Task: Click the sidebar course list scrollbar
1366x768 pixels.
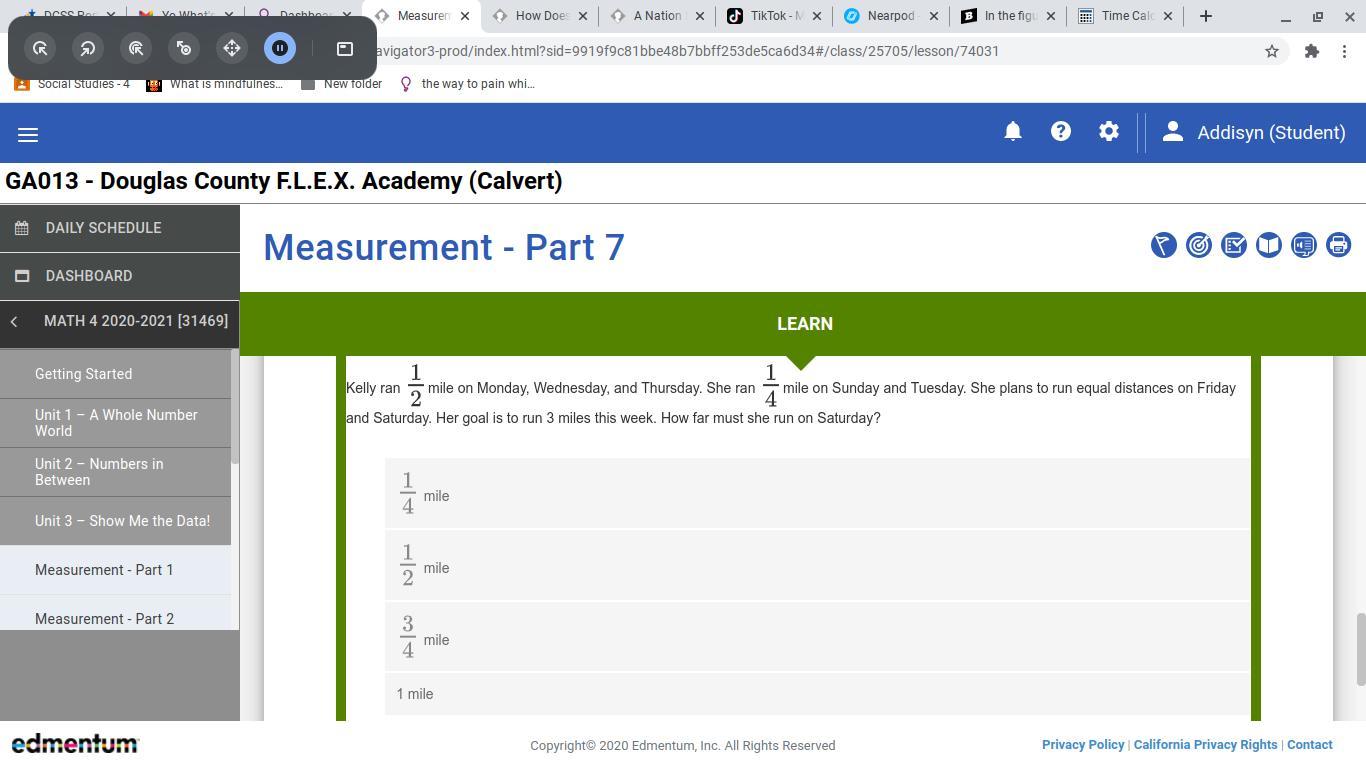Action: click(x=235, y=406)
